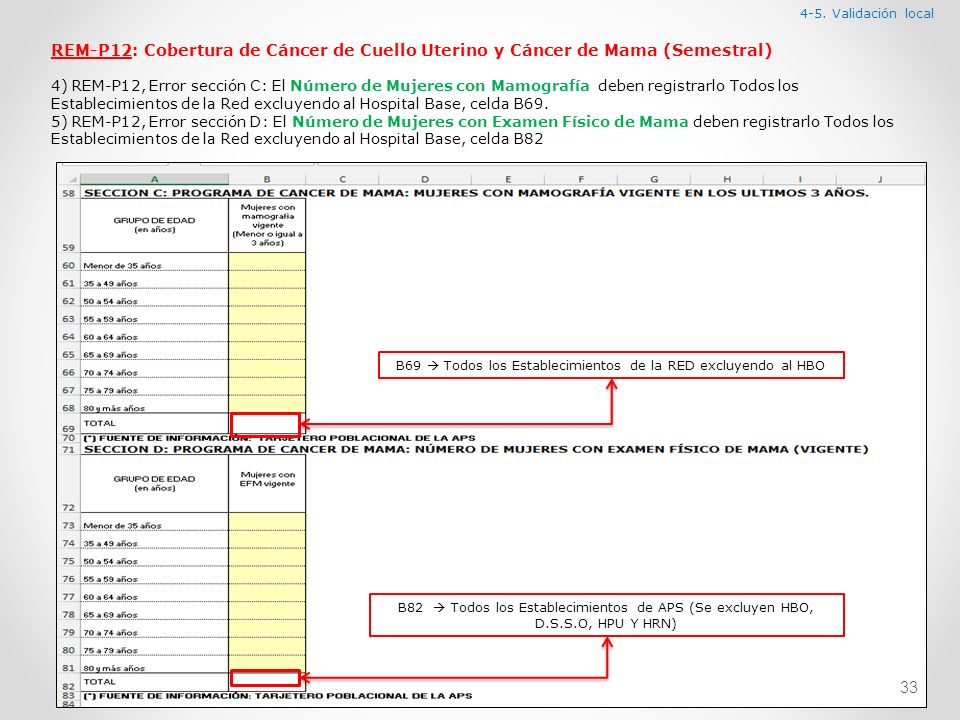The image size is (960, 720).
Task: Click the slide page number 33
Action: (909, 687)
